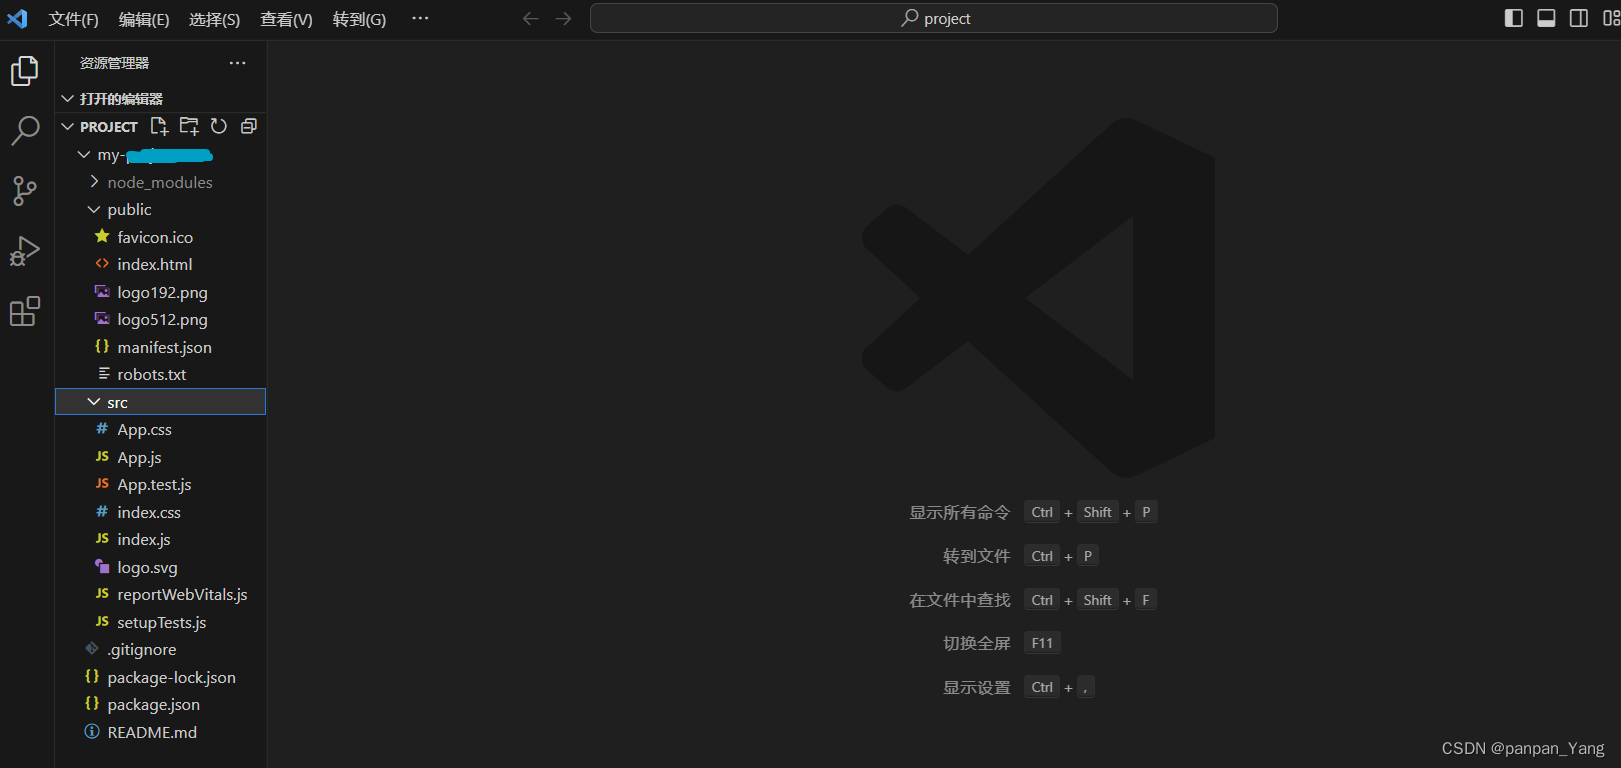Create a new folder in PROJECT

click(x=189, y=126)
